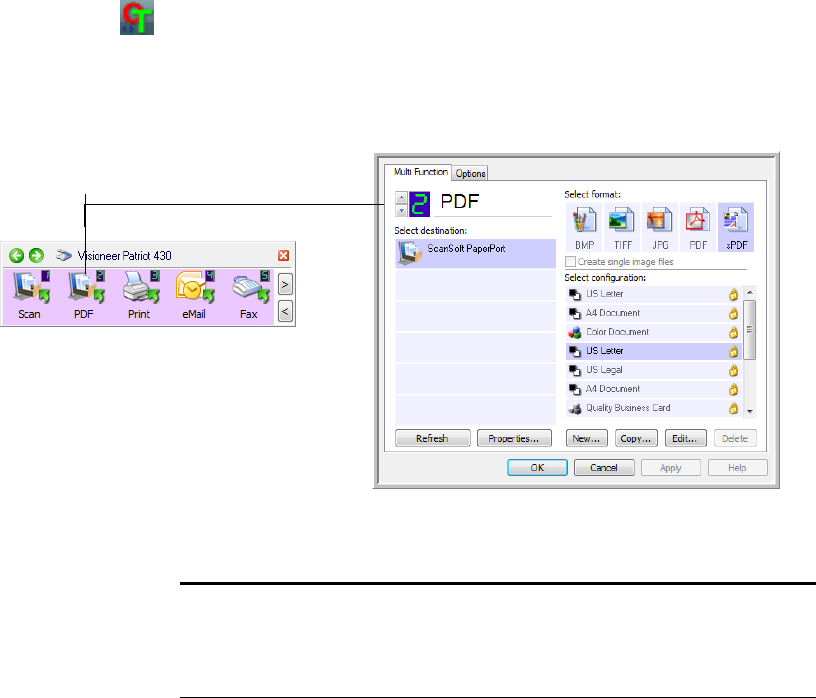Click the Apply button
The width and height of the screenshot is (816, 698).
pos(671,467)
